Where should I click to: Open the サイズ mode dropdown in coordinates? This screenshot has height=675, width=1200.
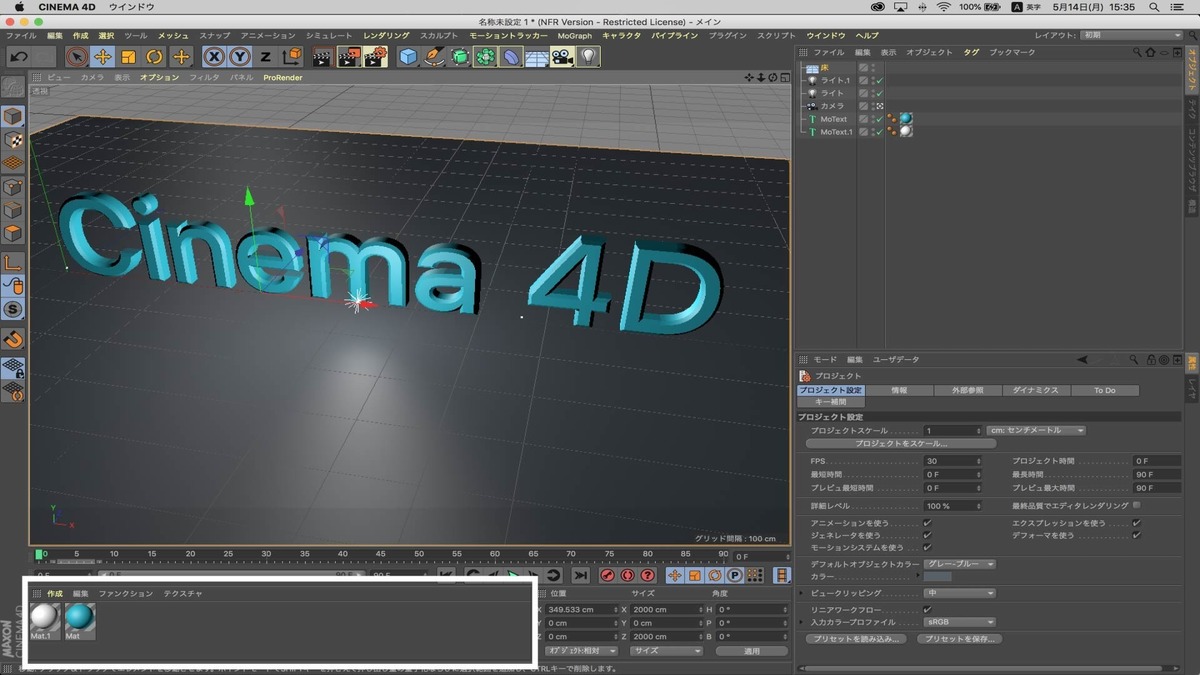pos(667,651)
